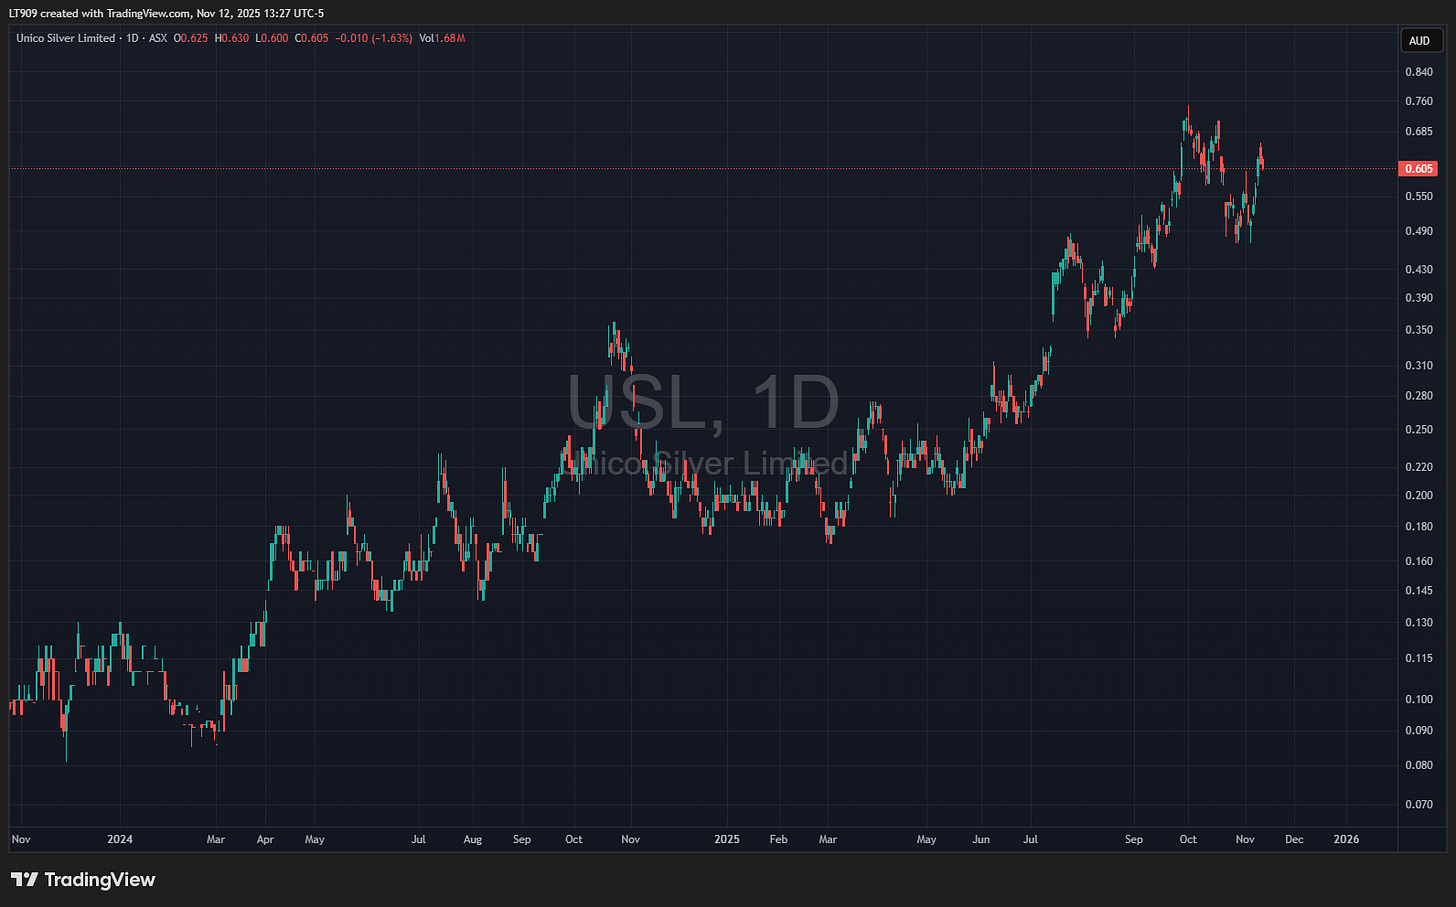This screenshot has height=907, width=1456.
Task: Click the 0.220 price axis label
Action: coord(1418,467)
